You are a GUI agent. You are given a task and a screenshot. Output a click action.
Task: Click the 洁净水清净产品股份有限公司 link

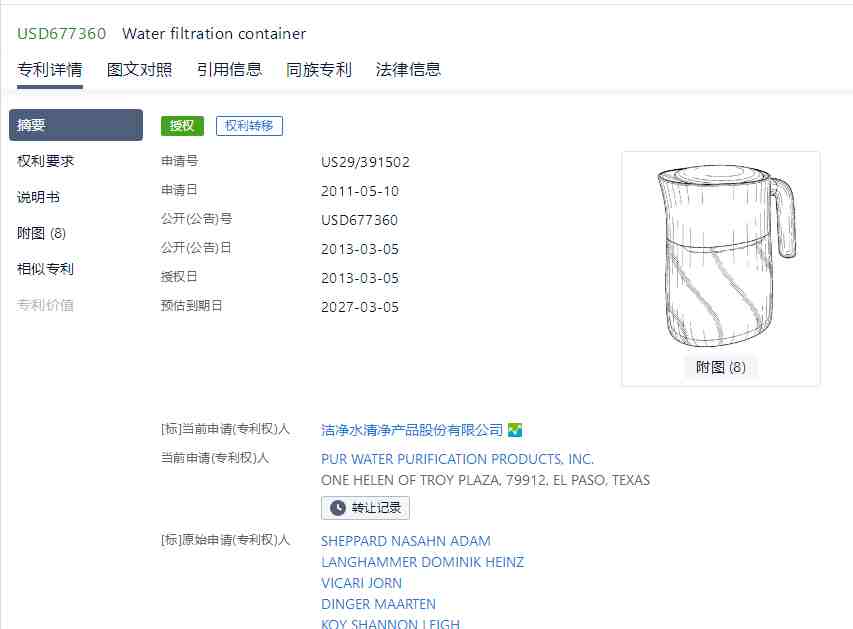tap(412, 430)
